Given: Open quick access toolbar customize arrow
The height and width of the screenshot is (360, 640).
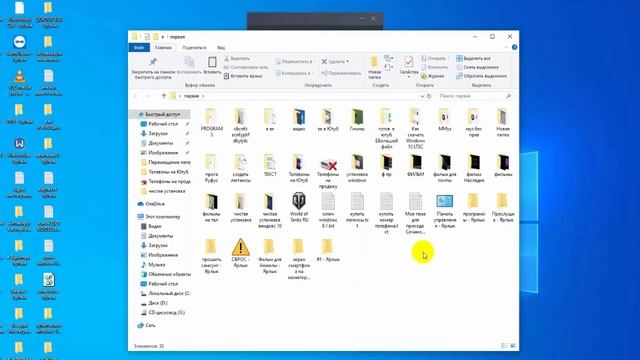Looking at the screenshot, I should (x=162, y=37).
